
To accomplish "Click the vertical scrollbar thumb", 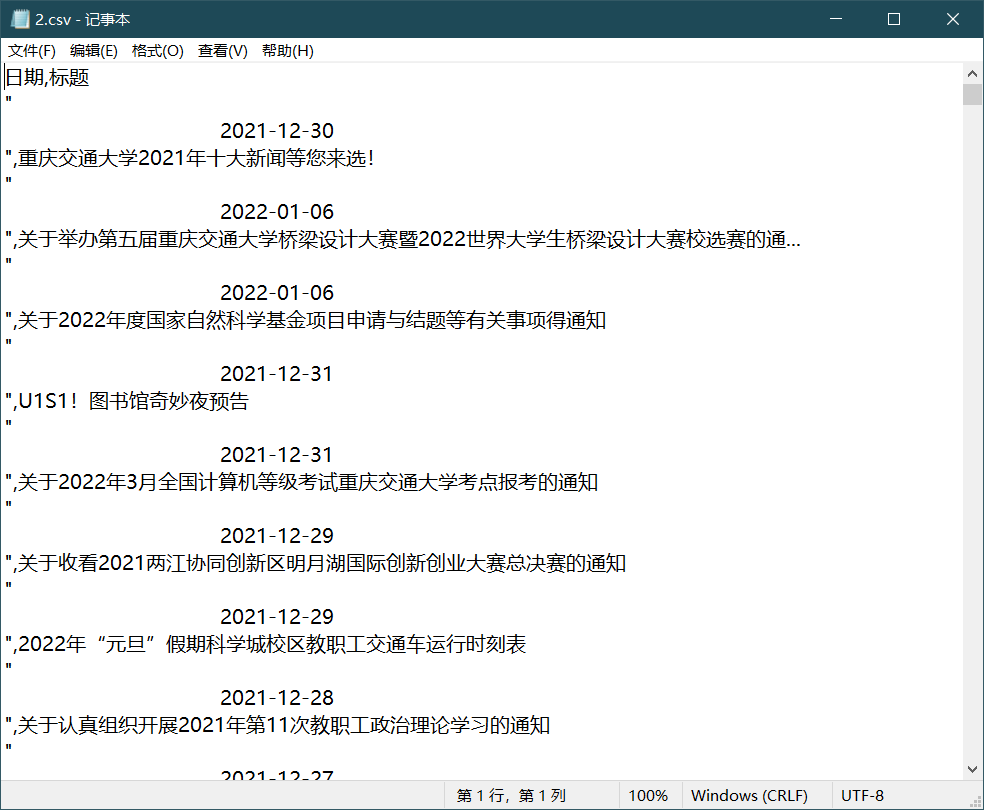I will point(972,94).
